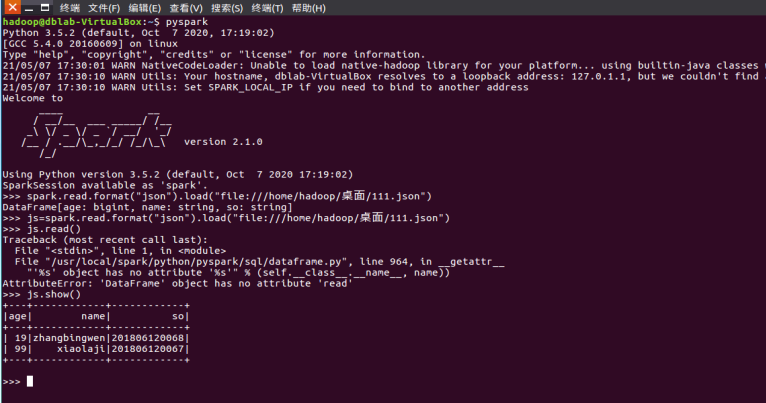Click the name column header in table output
The width and height of the screenshot is (766, 403).
pos(93,316)
